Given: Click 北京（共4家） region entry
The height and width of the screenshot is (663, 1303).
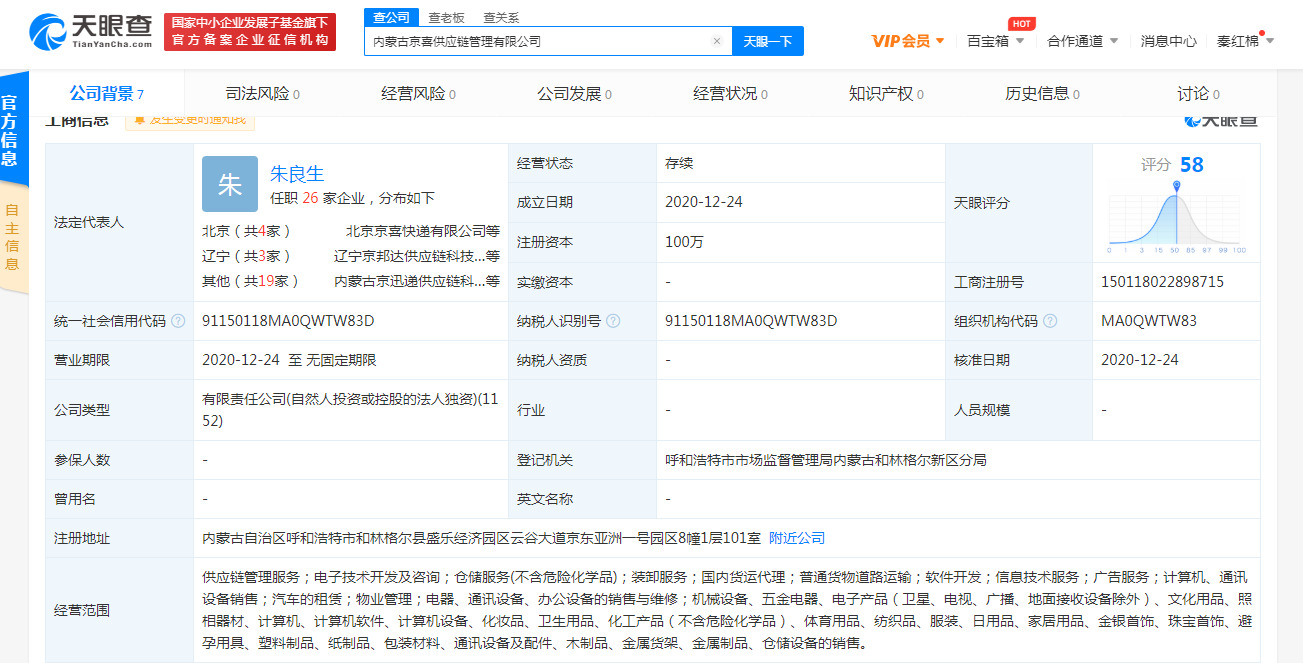Looking at the screenshot, I should point(246,231).
